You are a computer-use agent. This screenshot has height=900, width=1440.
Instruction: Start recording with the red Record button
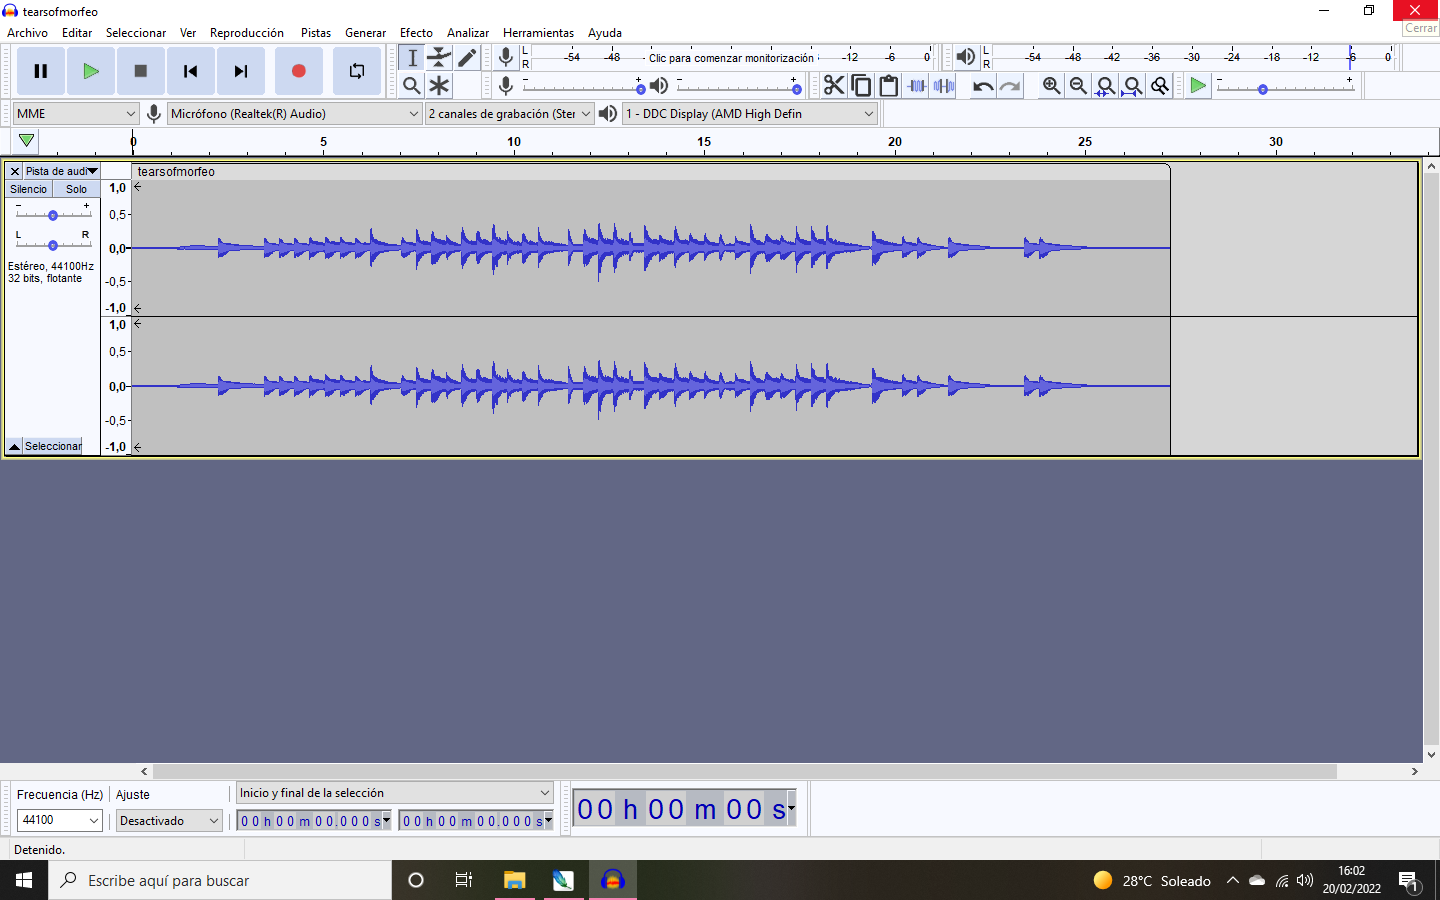[298, 71]
